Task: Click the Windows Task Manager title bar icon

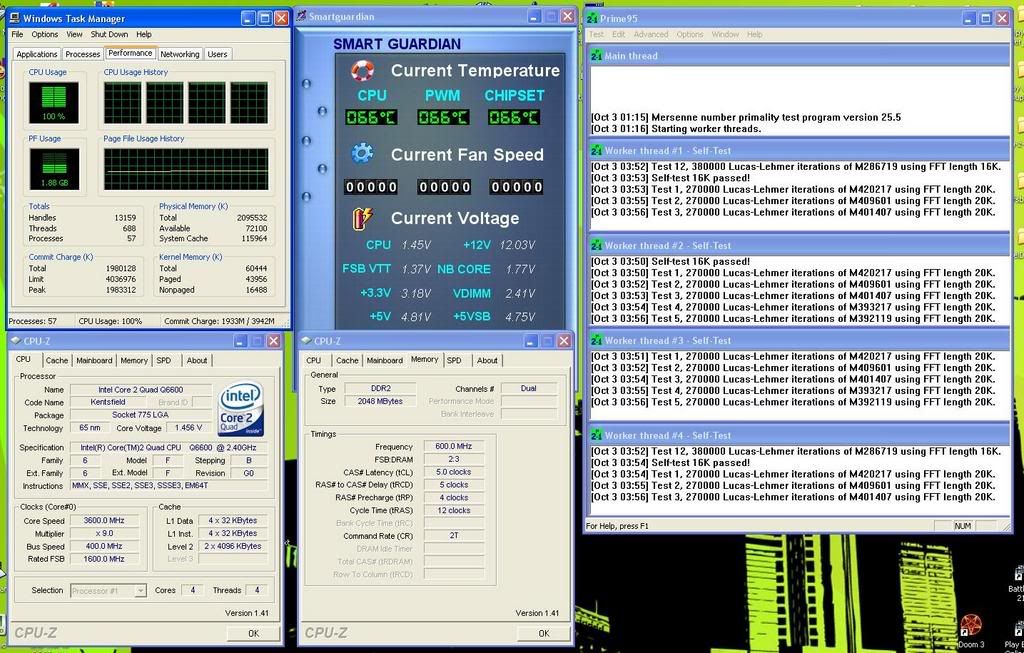Action: [x=14, y=18]
